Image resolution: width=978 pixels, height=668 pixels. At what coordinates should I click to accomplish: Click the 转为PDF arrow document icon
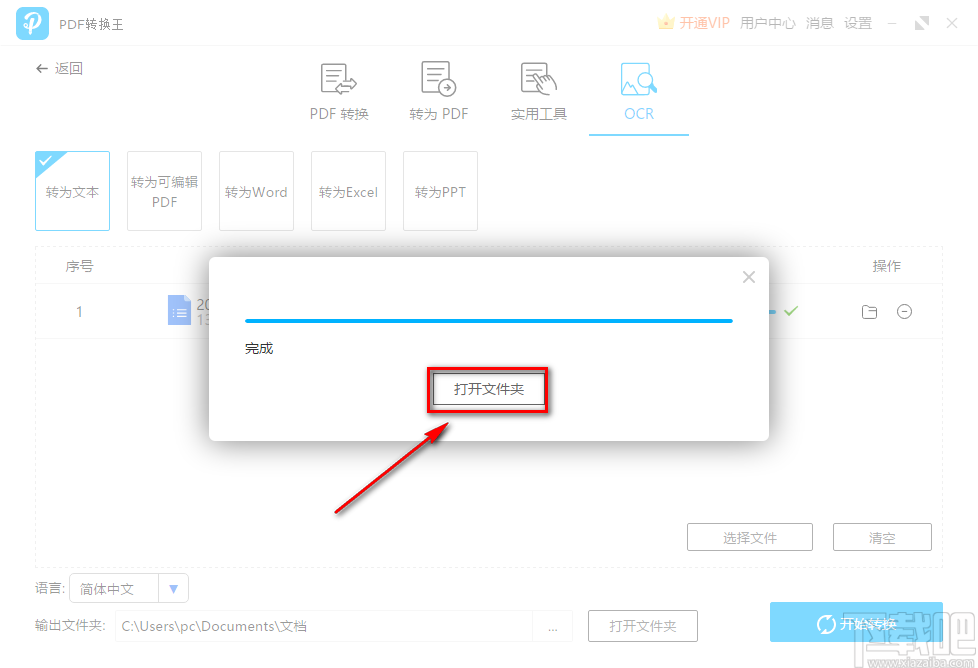pos(438,78)
